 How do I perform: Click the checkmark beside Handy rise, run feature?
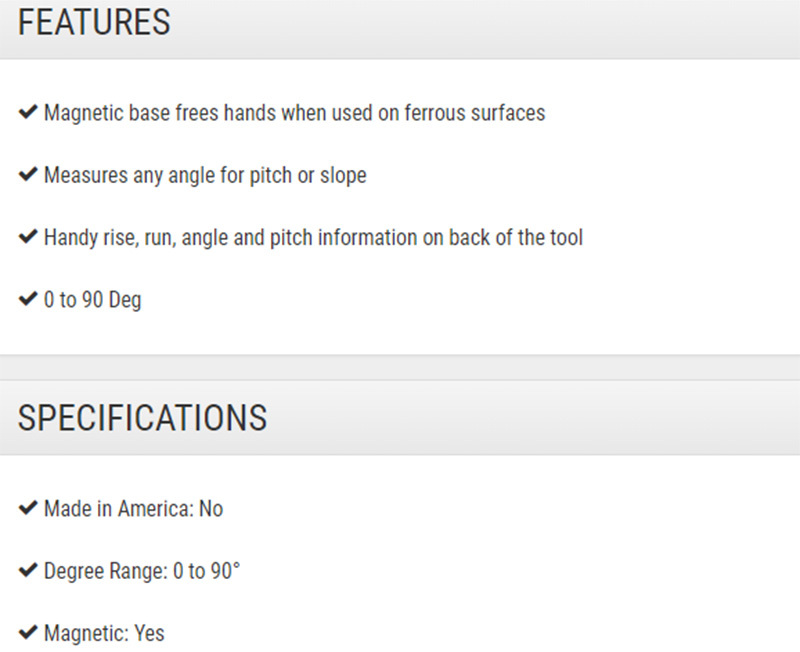(28, 236)
